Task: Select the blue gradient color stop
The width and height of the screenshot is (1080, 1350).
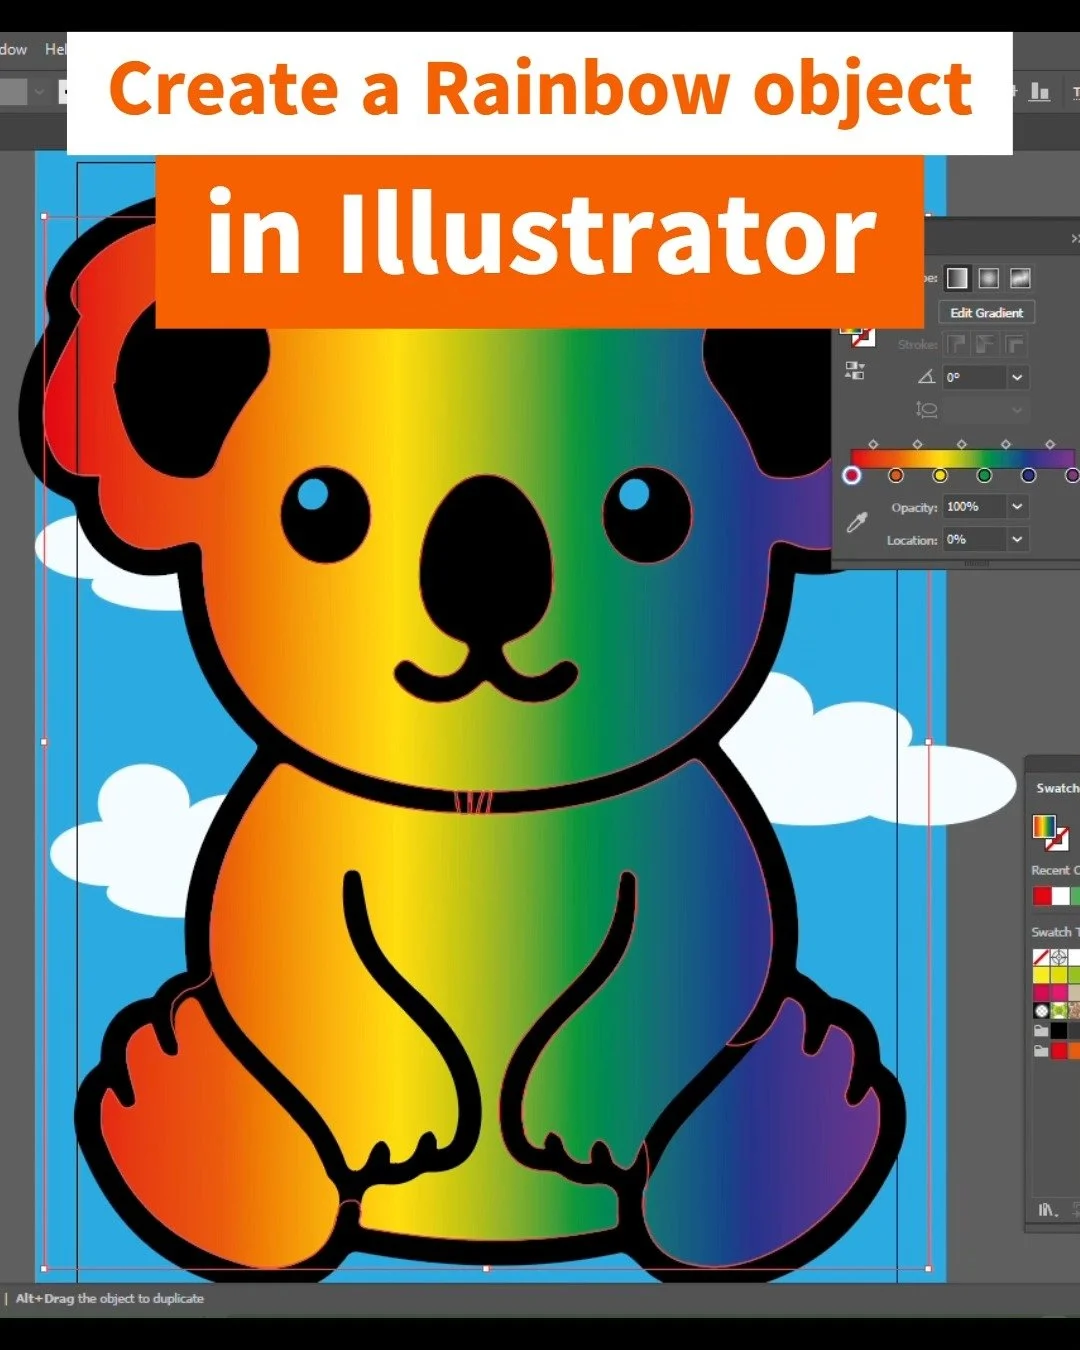Action: [1028, 475]
